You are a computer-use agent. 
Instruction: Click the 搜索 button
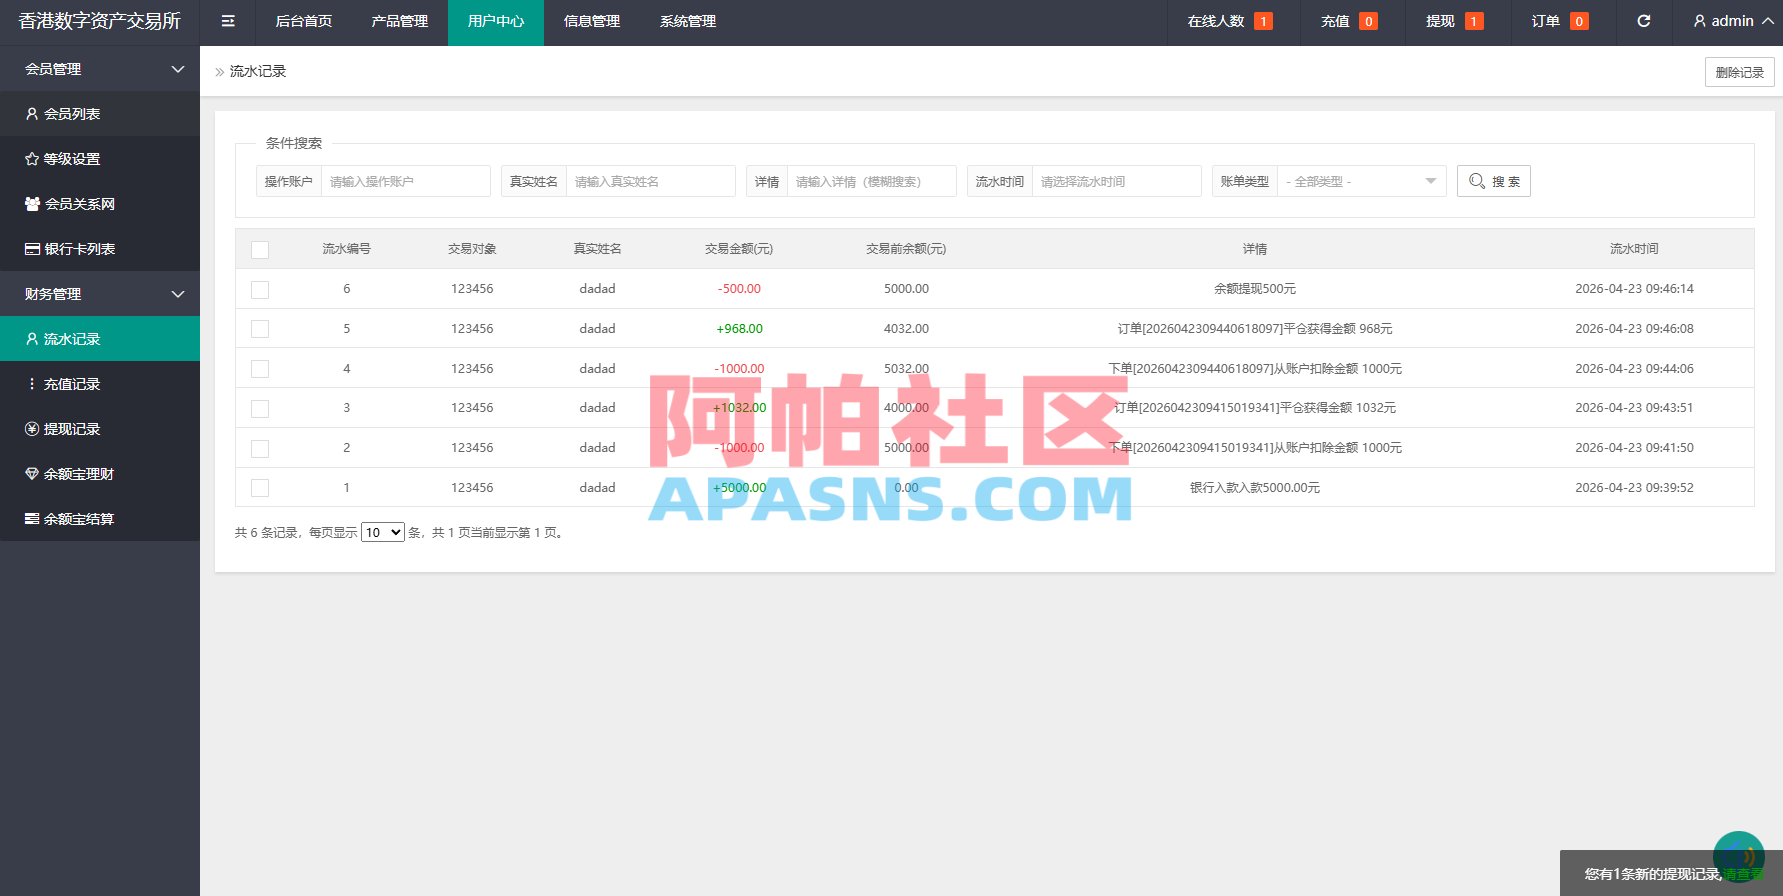click(1494, 181)
